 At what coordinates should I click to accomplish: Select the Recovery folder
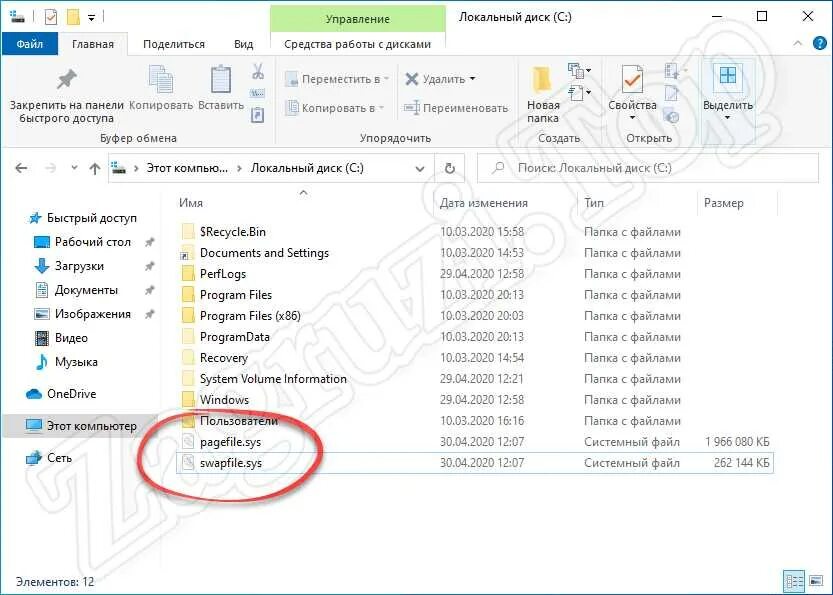pyautogui.click(x=224, y=358)
